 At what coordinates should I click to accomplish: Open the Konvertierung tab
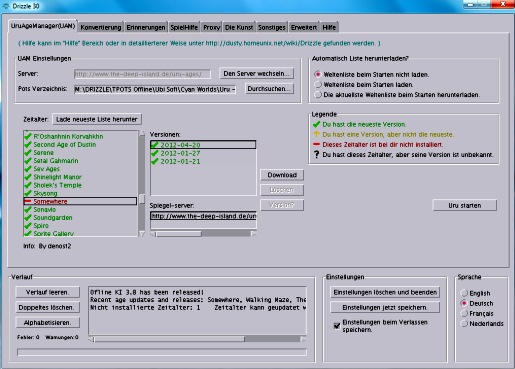(x=101, y=27)
